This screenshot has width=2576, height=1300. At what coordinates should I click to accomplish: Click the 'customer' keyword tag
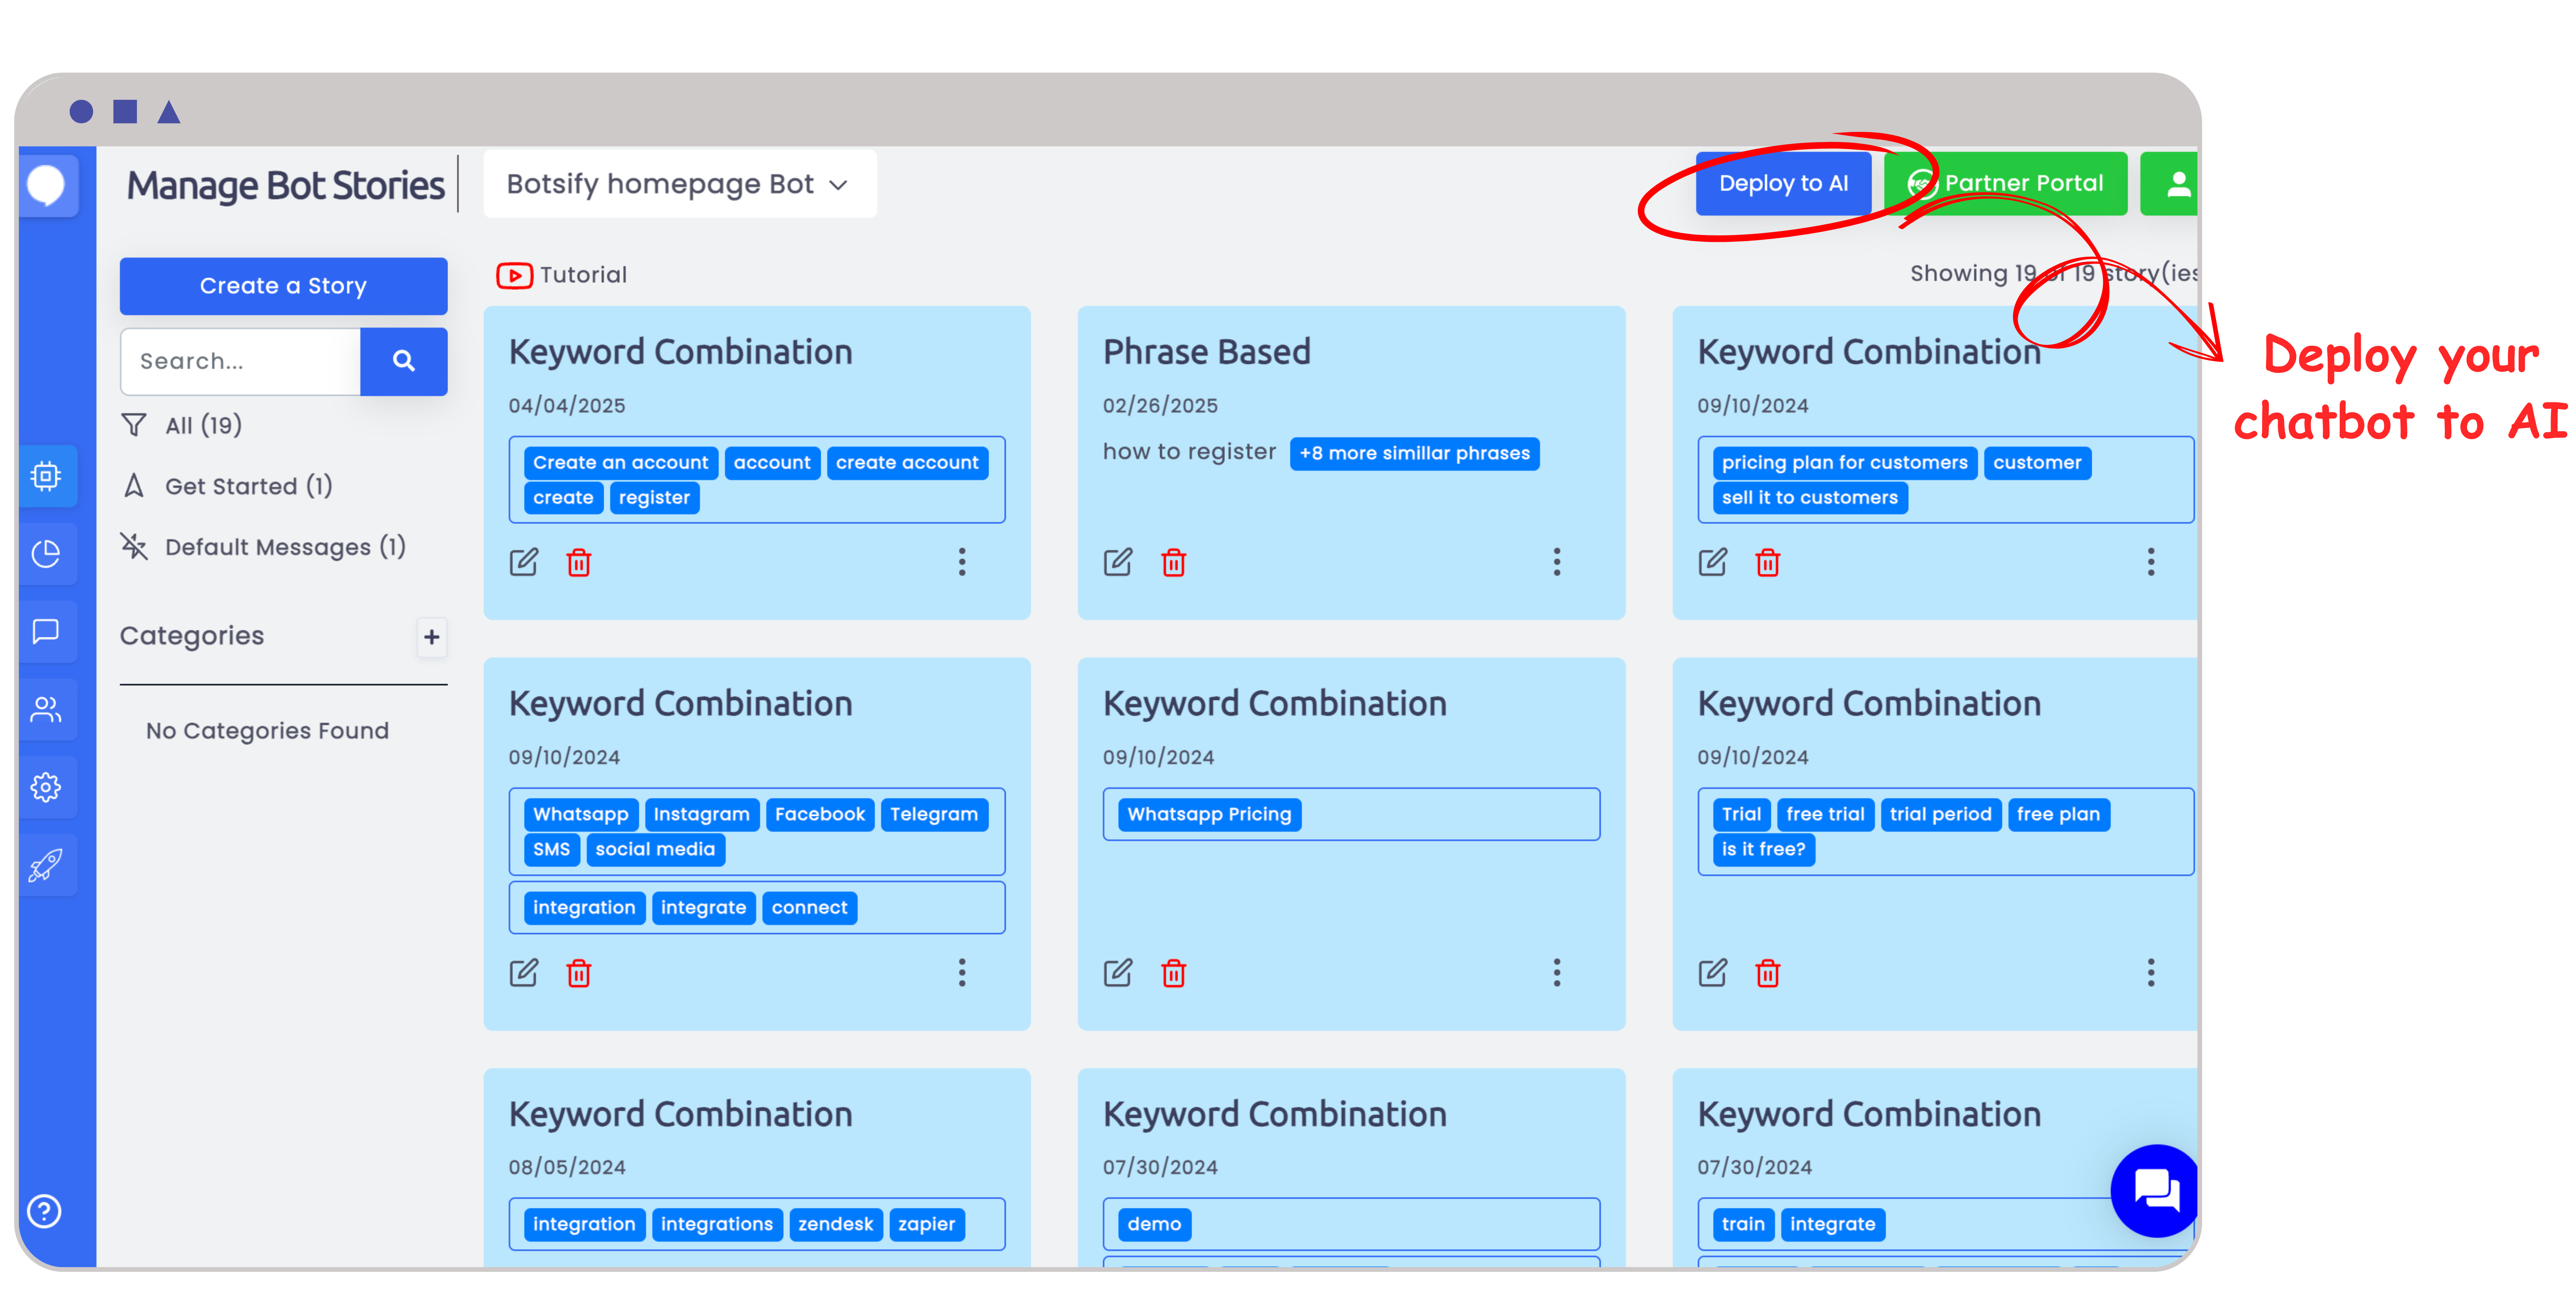pyautogui.click(x=2037, y=463)
